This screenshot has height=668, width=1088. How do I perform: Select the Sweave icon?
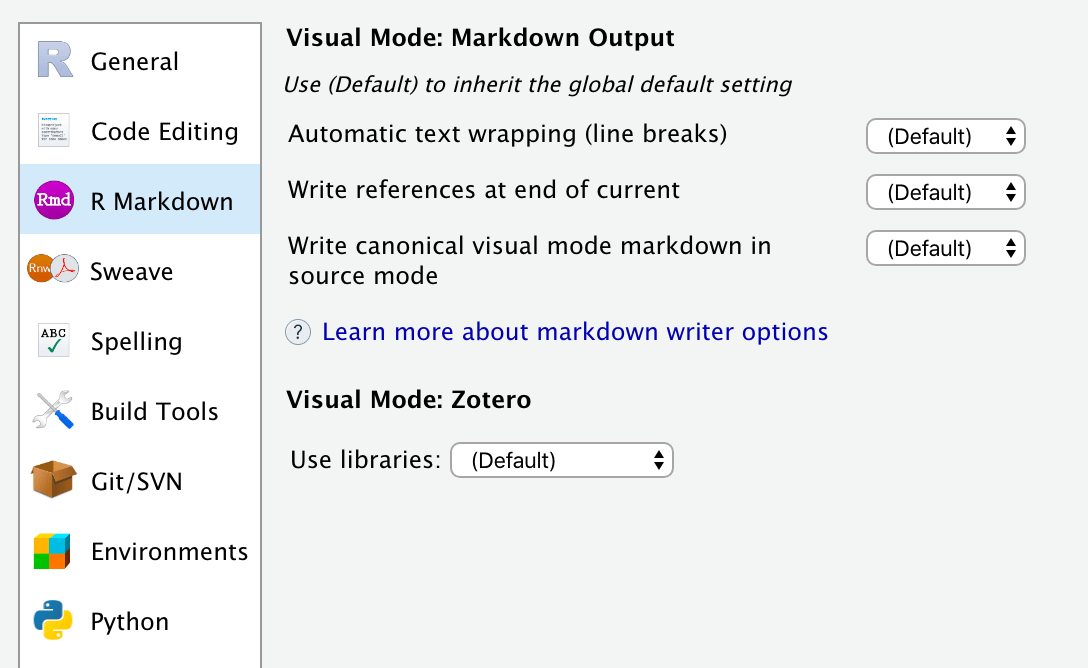click(51, 270)
